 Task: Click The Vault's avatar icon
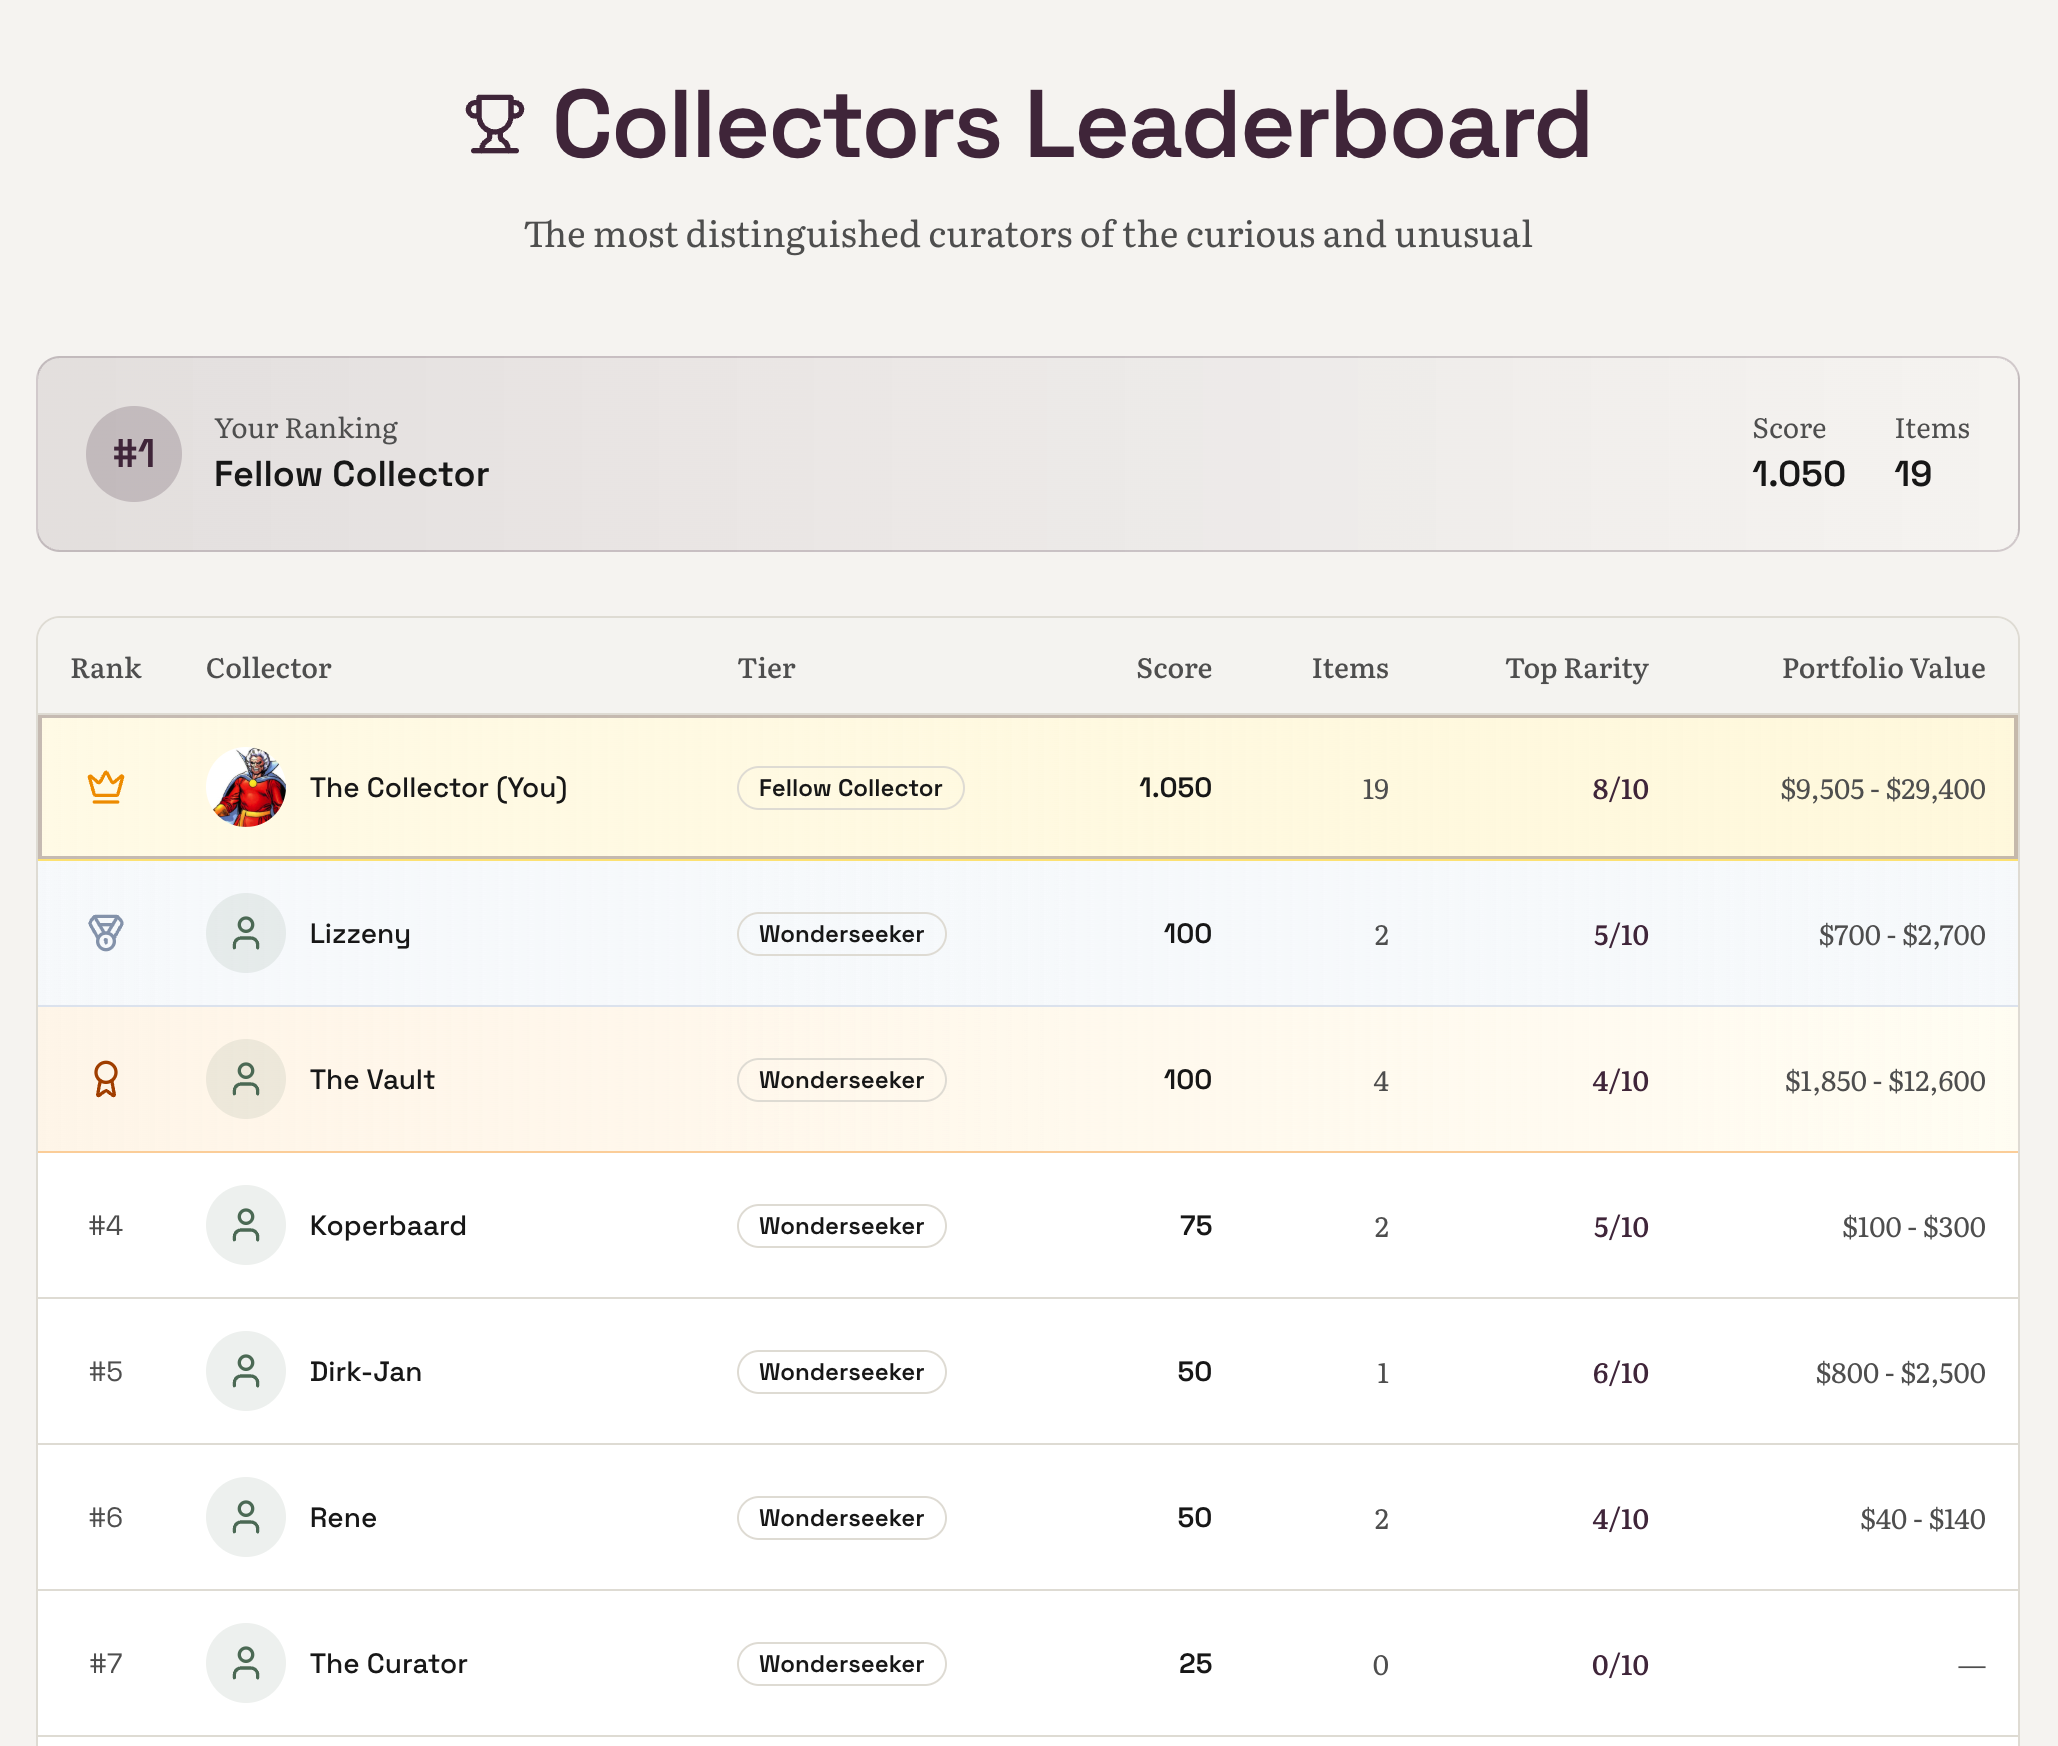(246, 1079)
